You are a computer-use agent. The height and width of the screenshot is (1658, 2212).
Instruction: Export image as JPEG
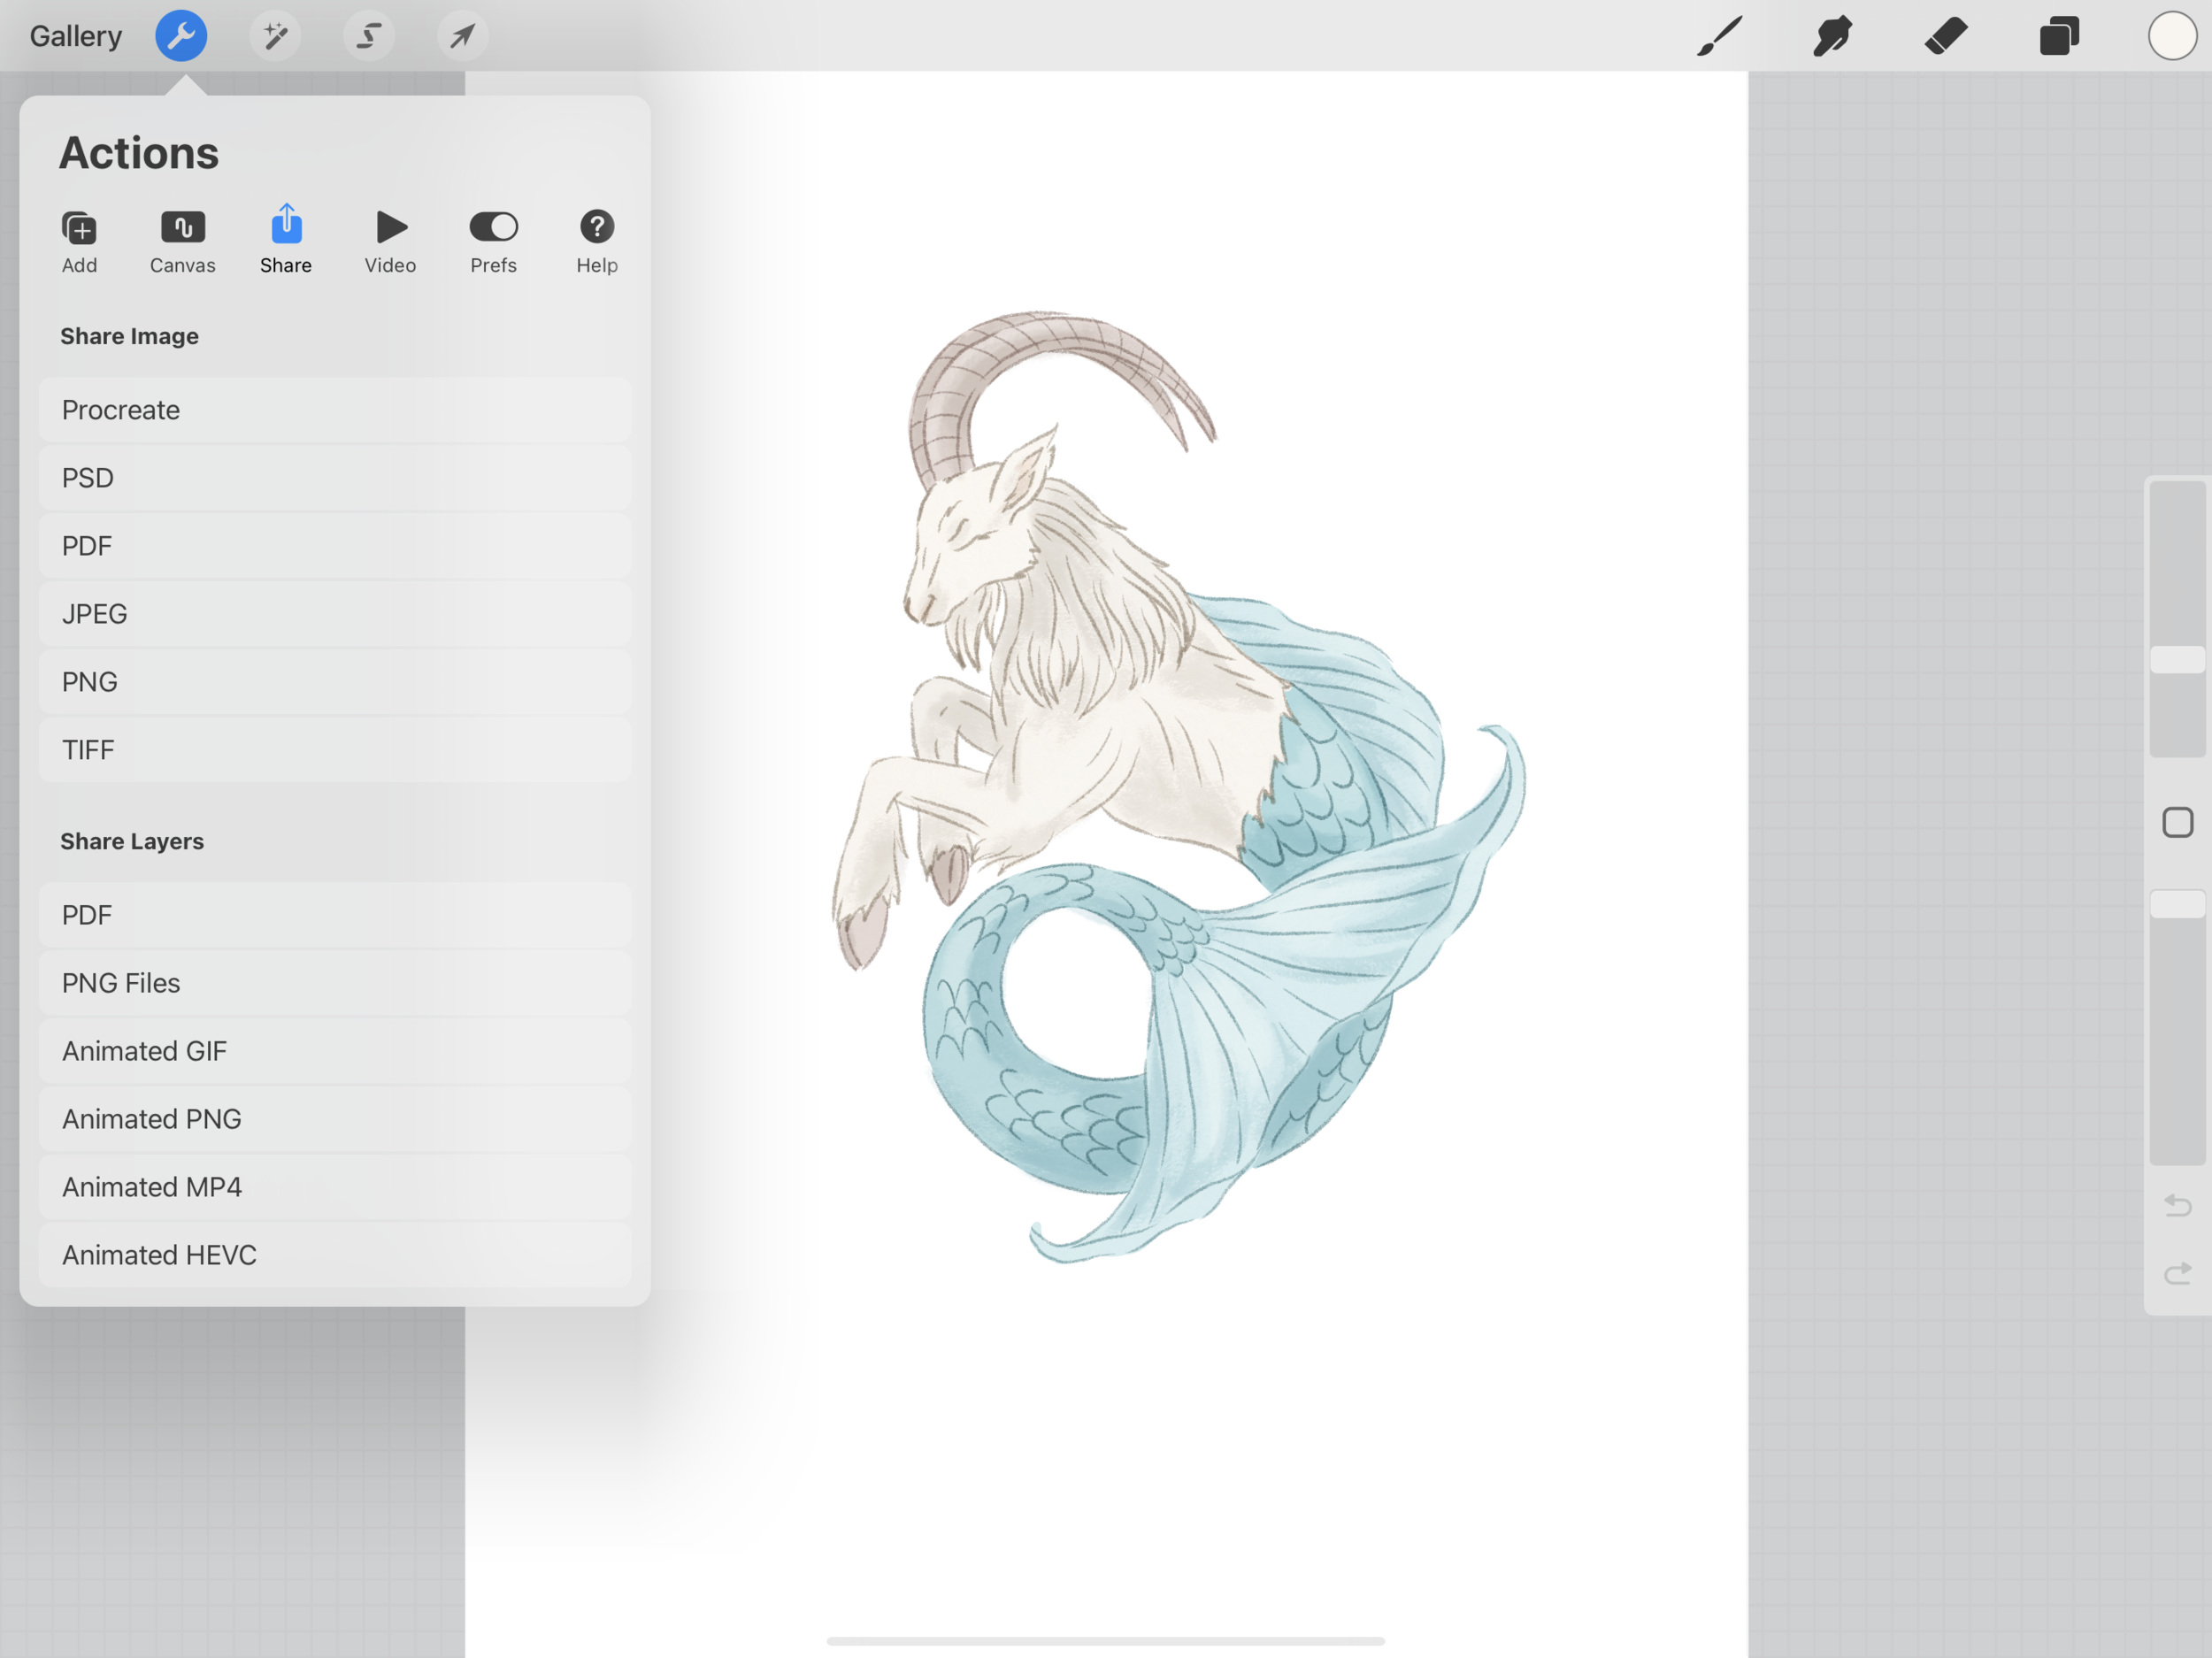[334, 614]
